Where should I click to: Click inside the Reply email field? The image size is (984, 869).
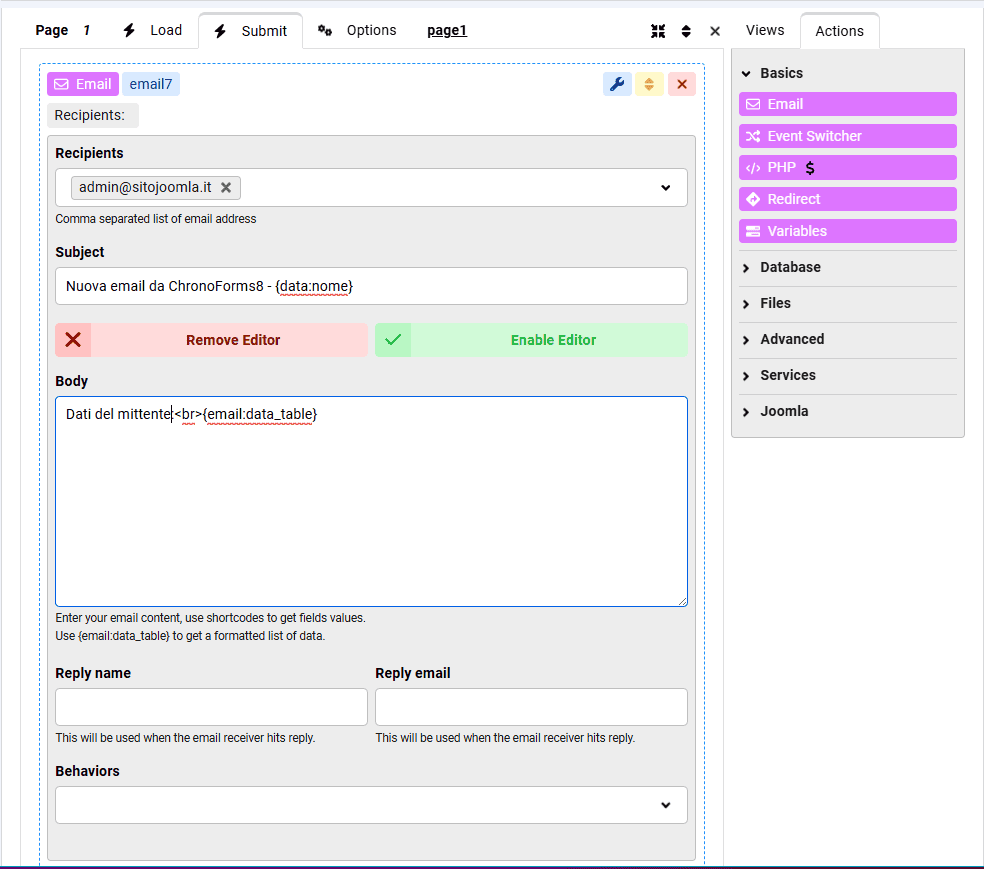tap(531, 707)
